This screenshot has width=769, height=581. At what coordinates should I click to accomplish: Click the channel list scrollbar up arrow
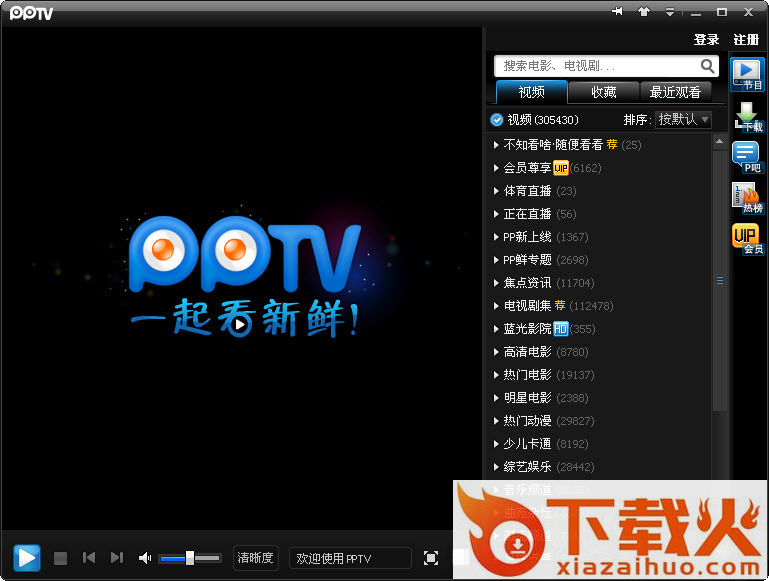(719, 142)
